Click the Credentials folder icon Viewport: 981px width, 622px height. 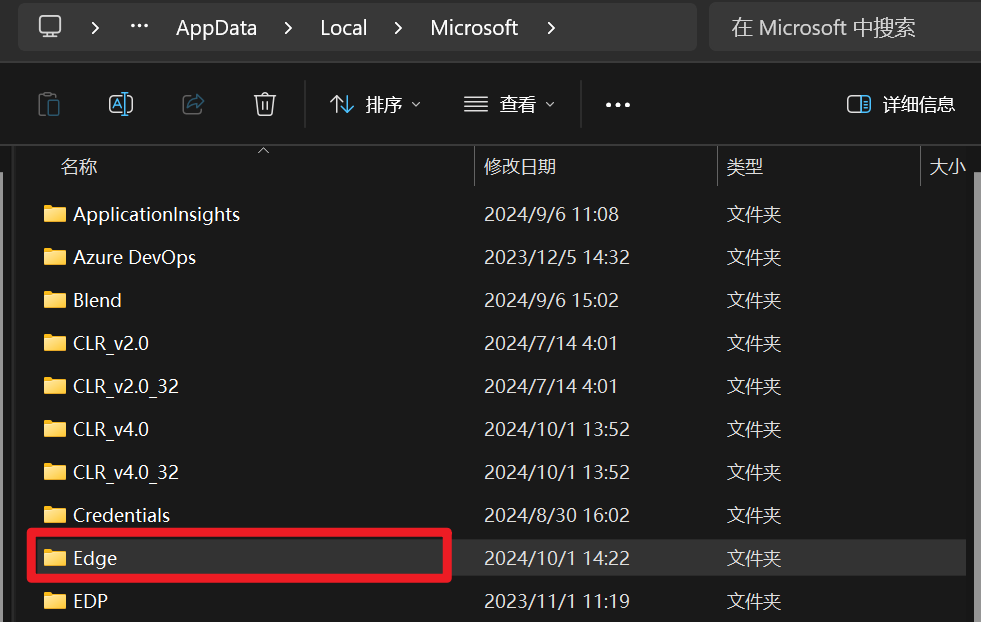(x=55, y=515)
